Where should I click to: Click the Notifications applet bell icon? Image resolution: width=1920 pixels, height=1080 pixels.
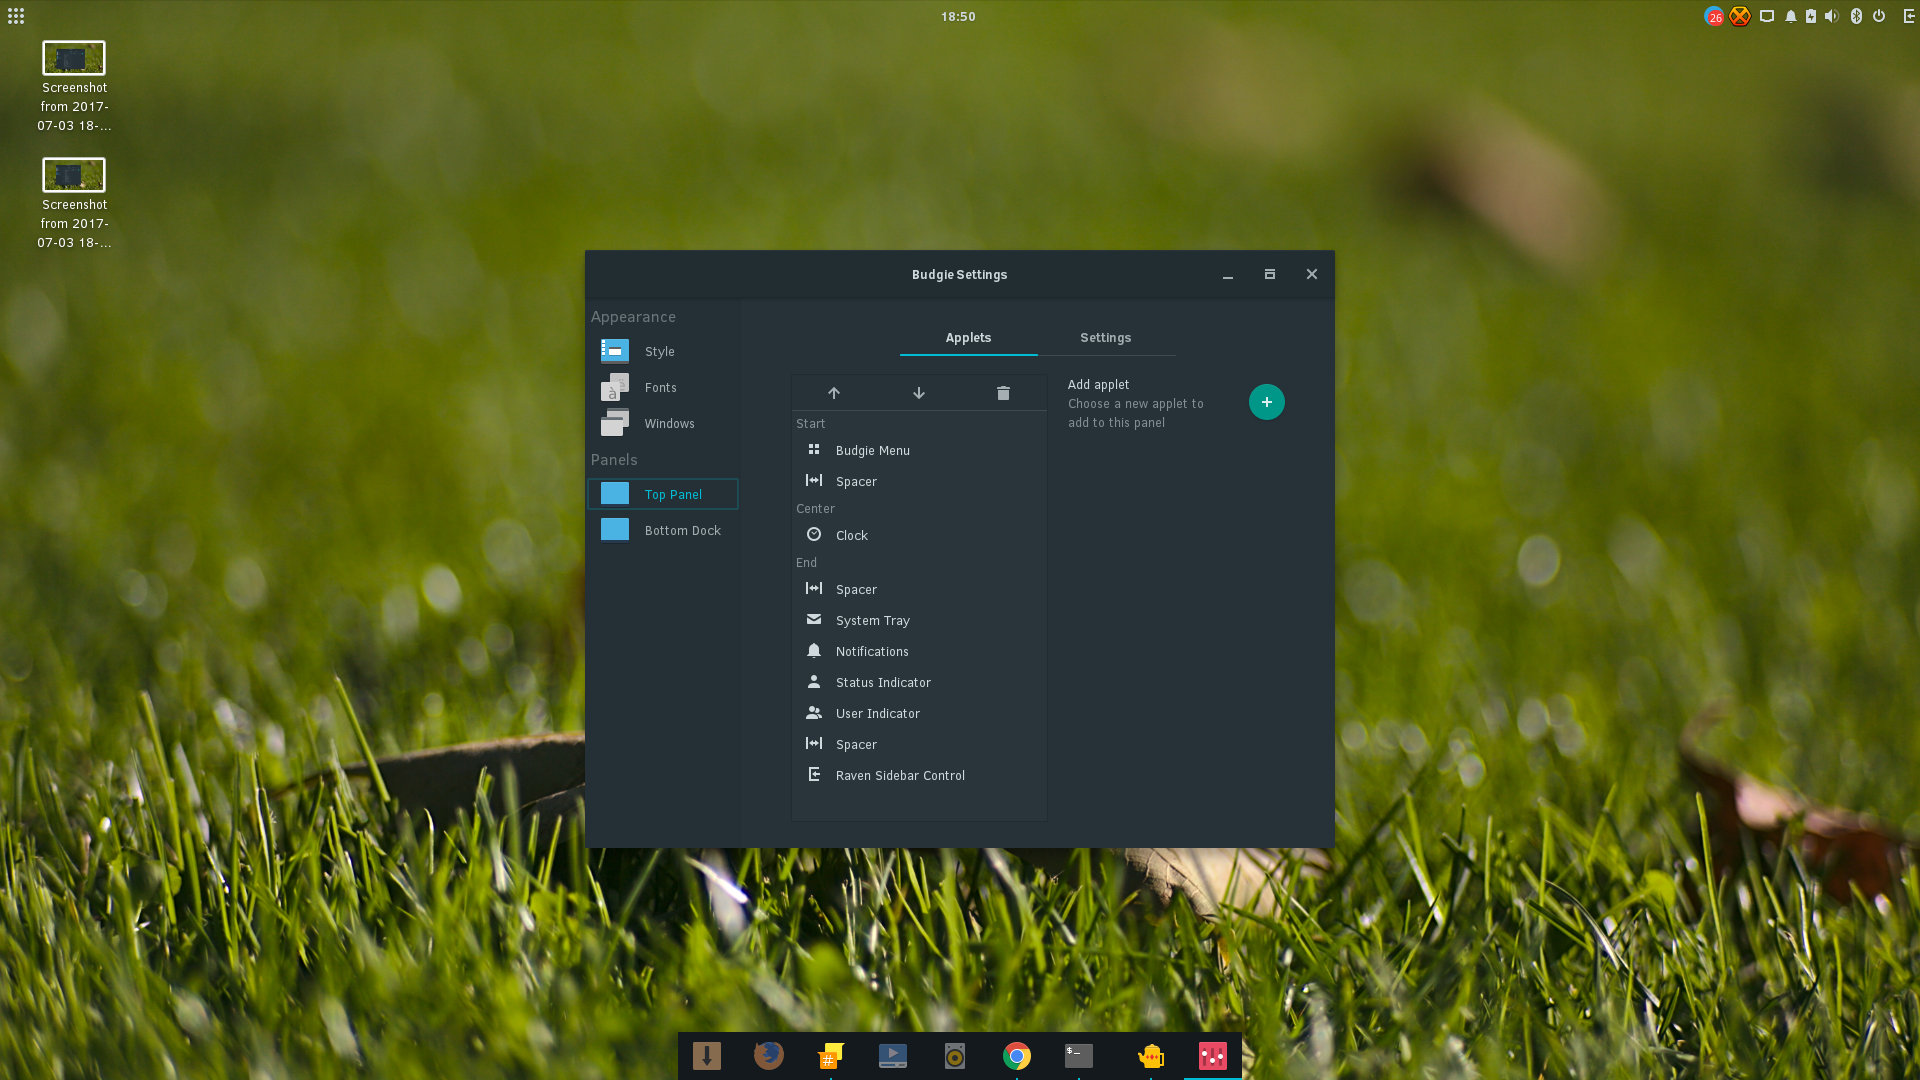814,651
